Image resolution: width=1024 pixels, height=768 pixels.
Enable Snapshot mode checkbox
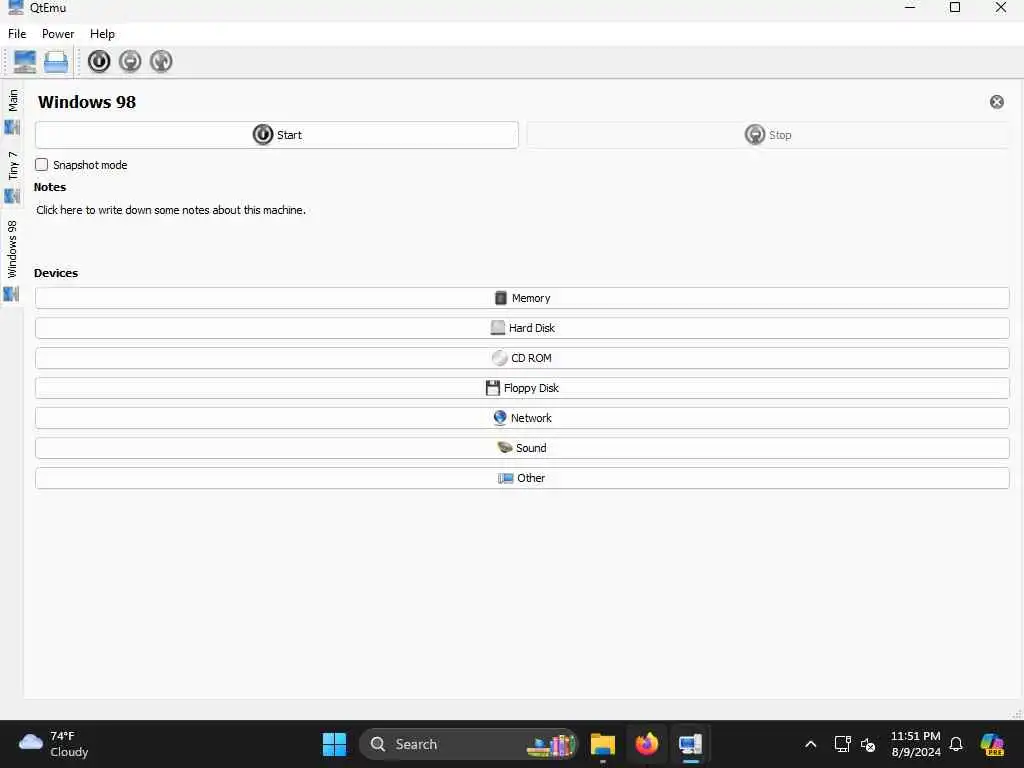click(42, 165)
